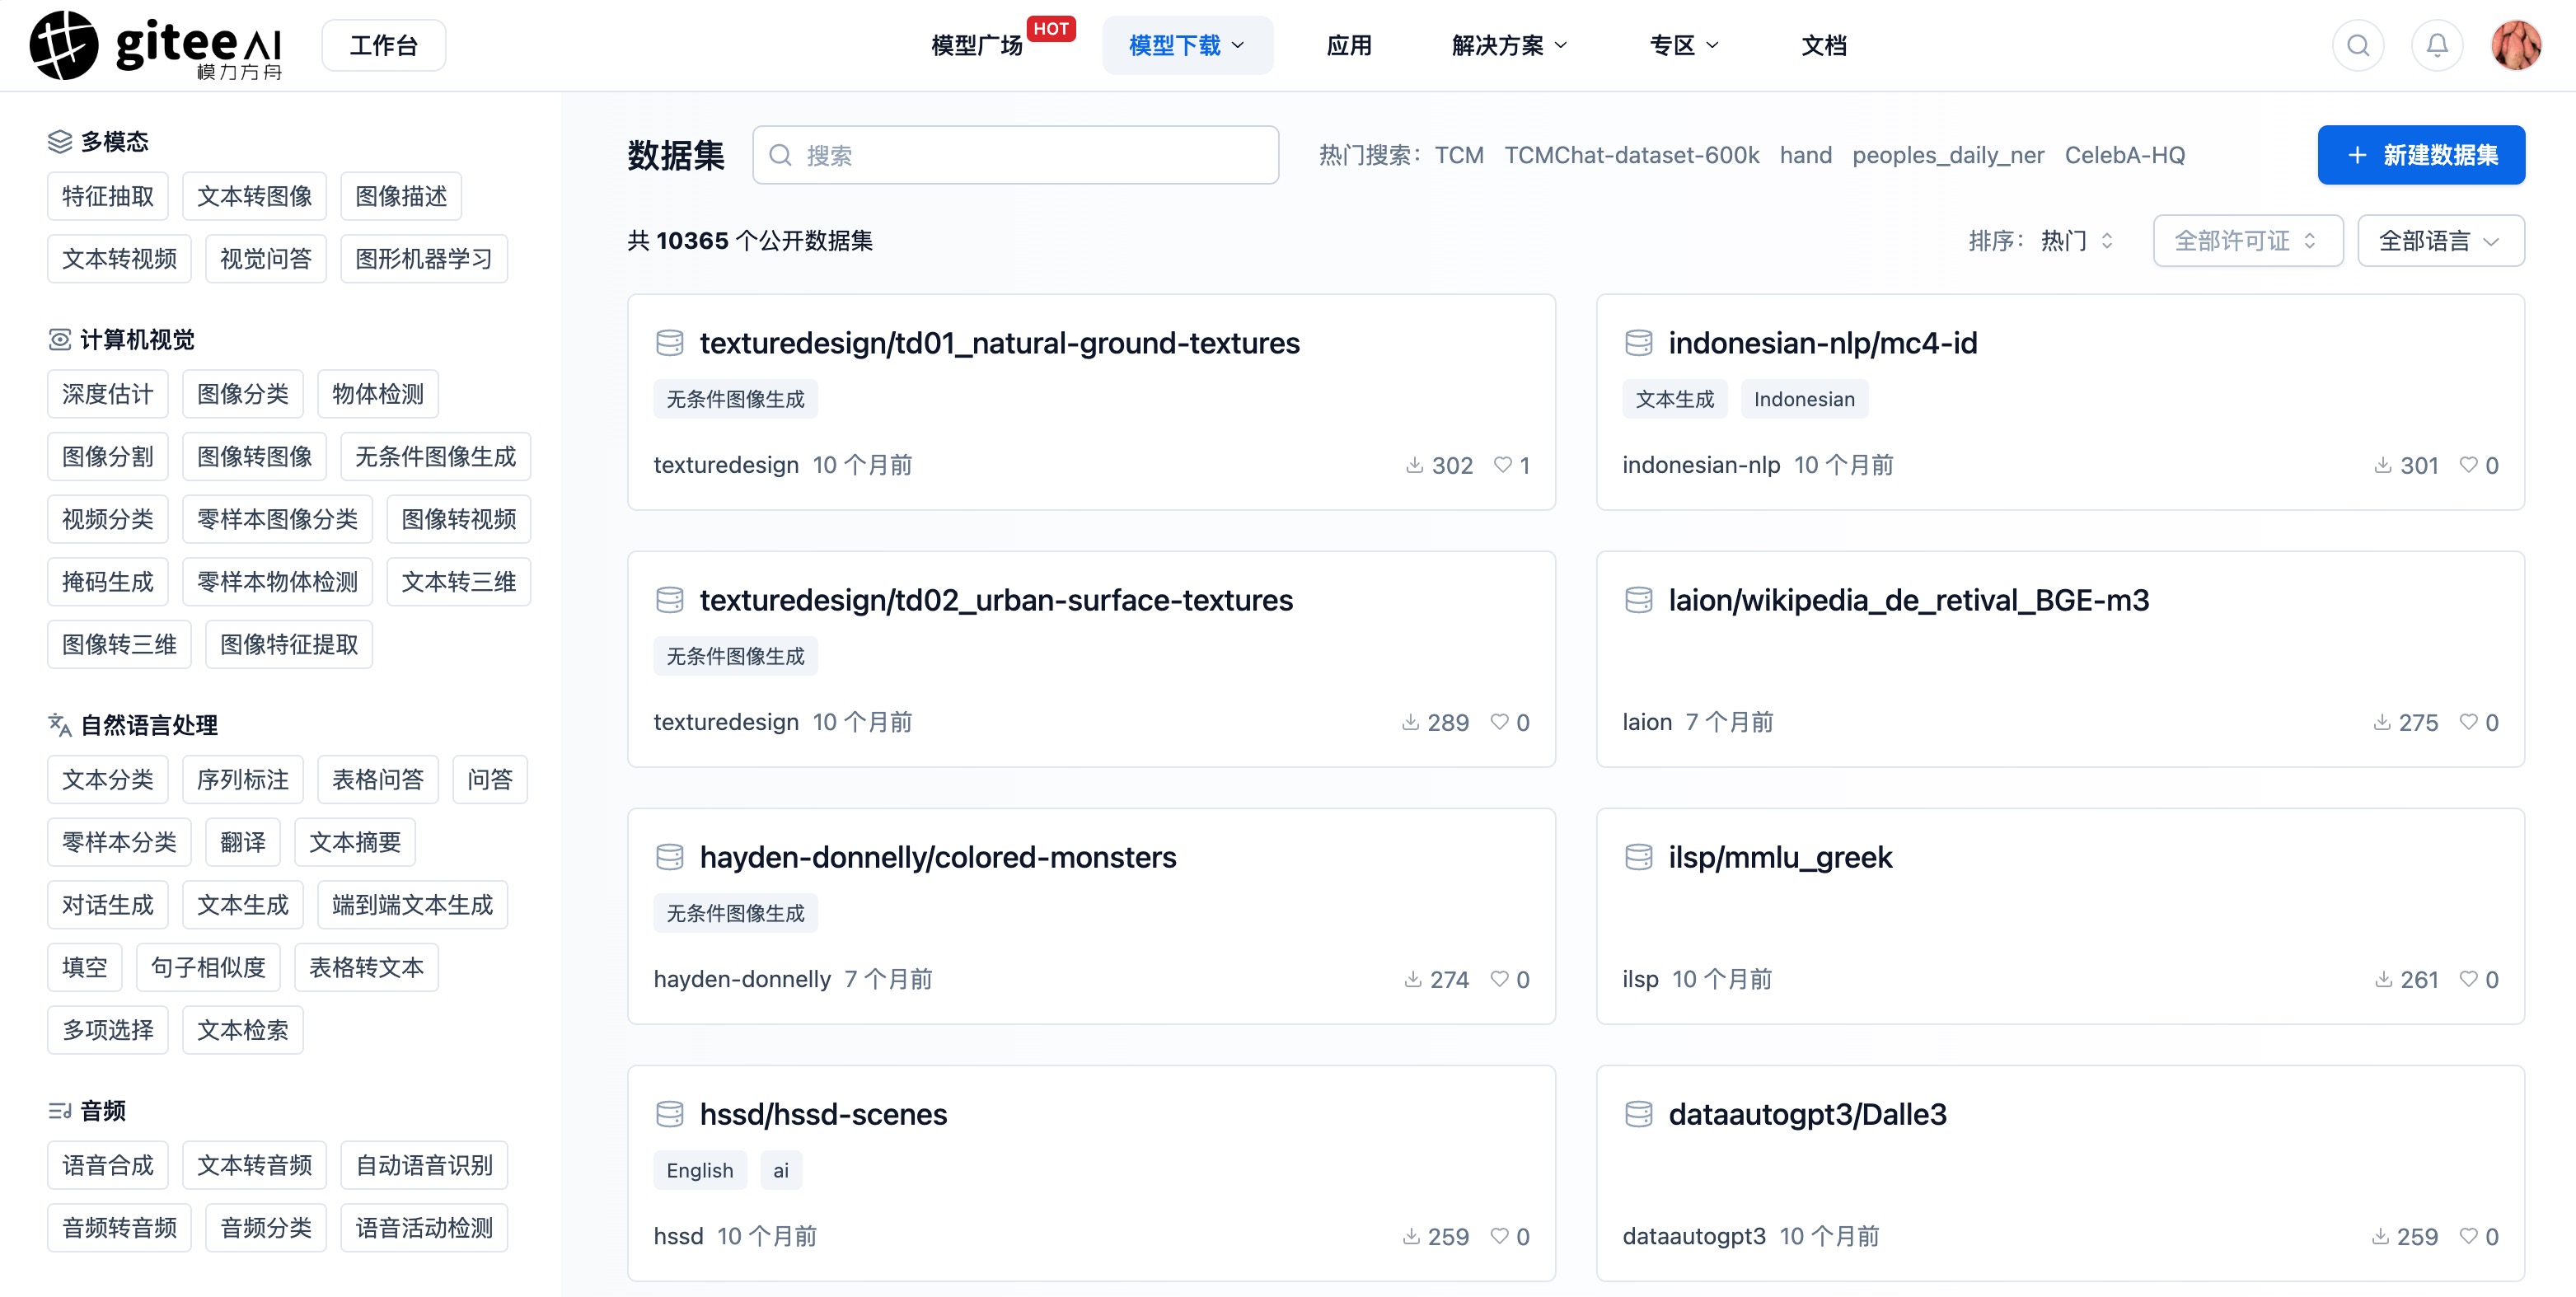
Task: Click the heart icon on colored-monsters card
Action: tap(1499, 979)
